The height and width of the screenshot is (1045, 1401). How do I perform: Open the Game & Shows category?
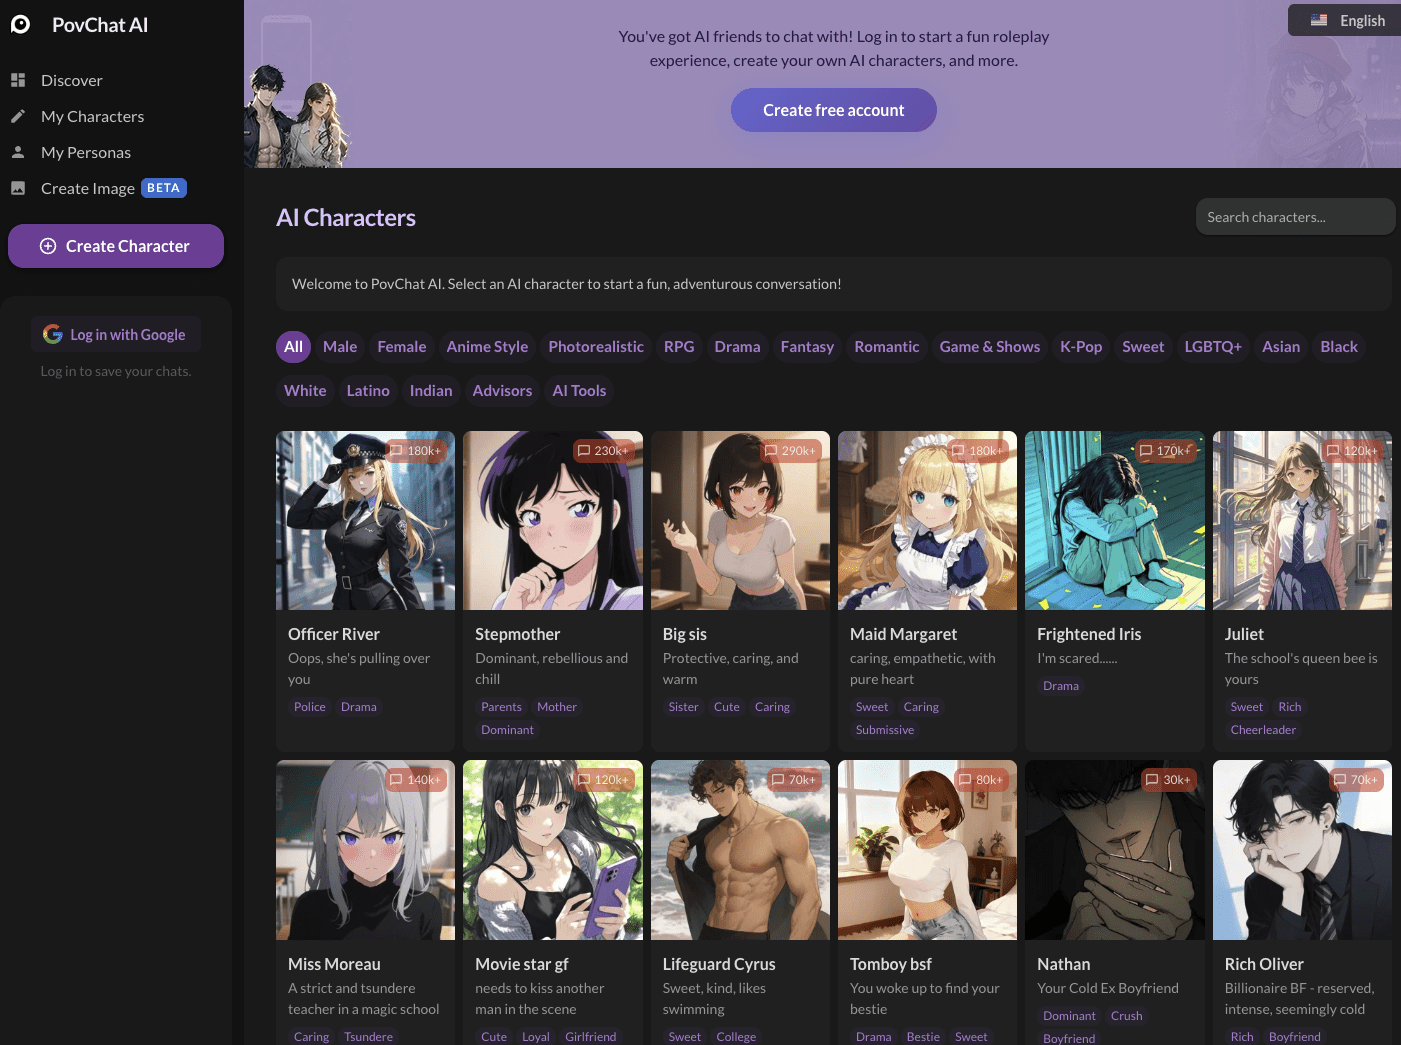[990, 347]
